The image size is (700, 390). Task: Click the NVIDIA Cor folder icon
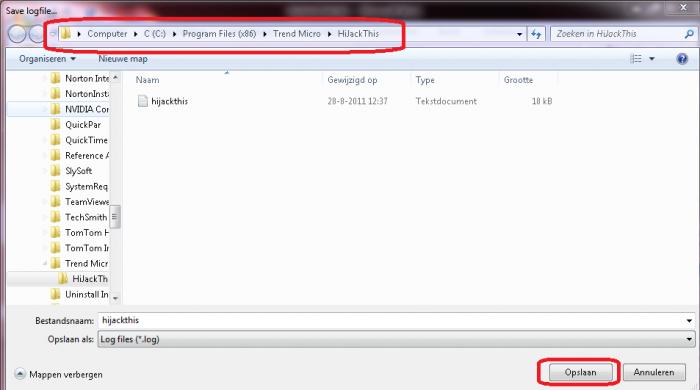tap(55, 109)
